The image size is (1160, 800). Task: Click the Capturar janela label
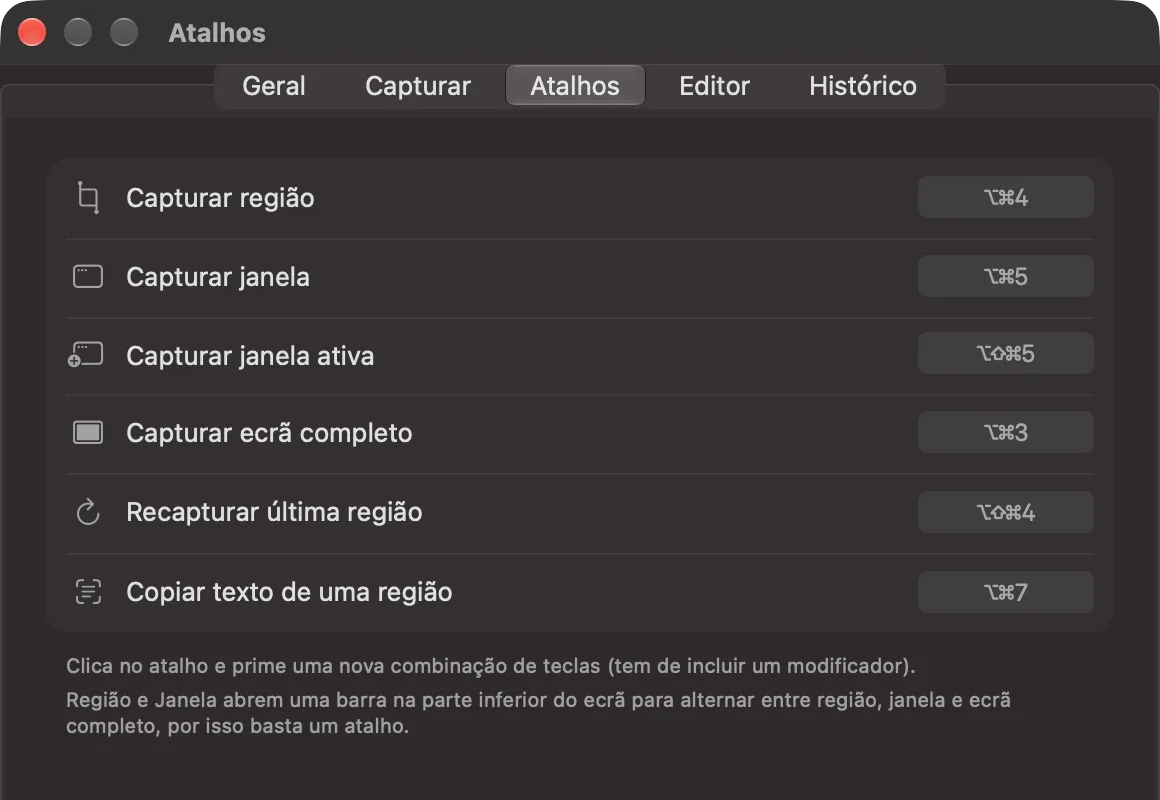pyautogui.click(x=218, y=277)
